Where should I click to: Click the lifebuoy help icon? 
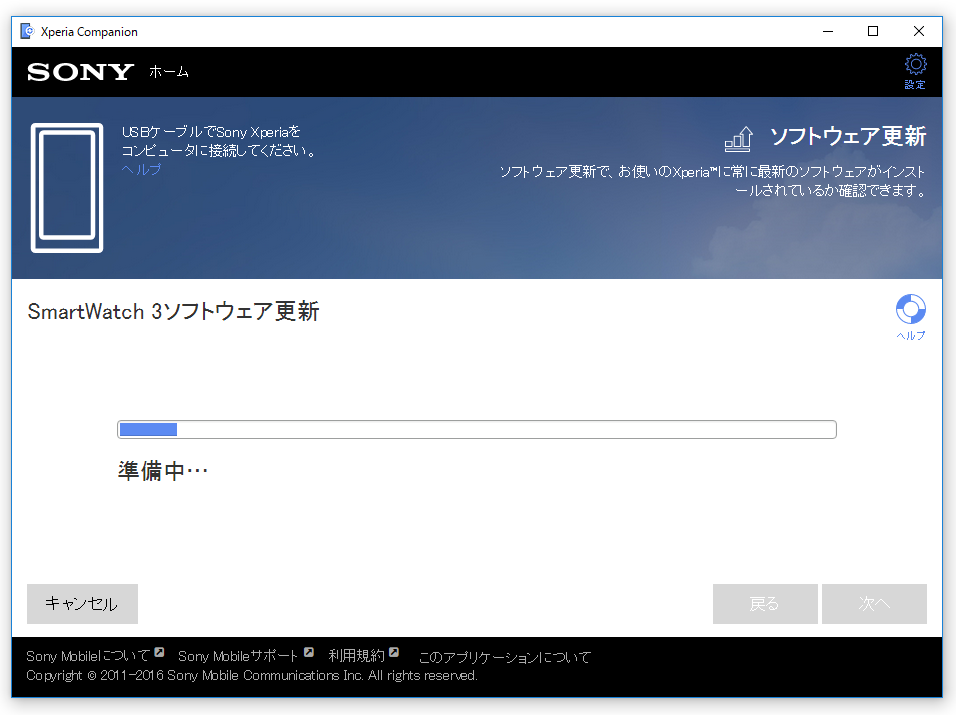(910, 309)
